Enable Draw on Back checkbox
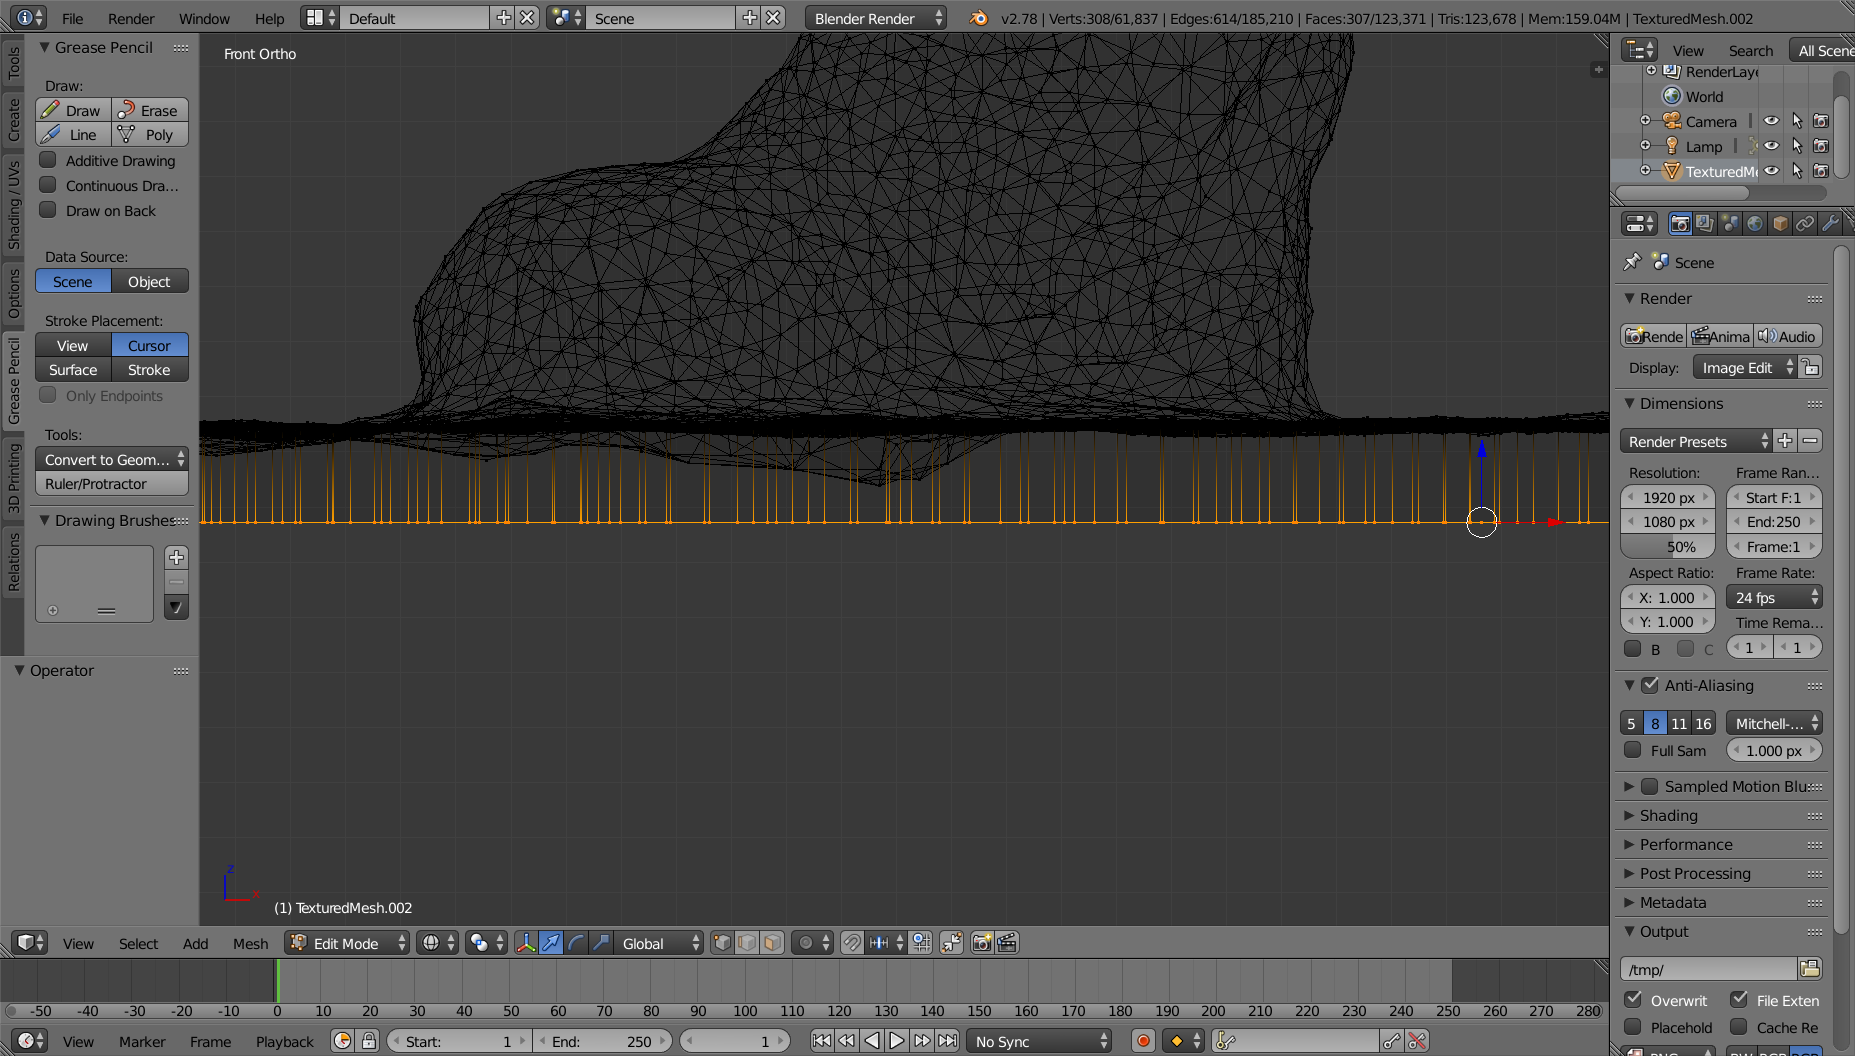The height and width of the screenshot is (1056, 1855). pyautogui.click(x=47, y=210)
